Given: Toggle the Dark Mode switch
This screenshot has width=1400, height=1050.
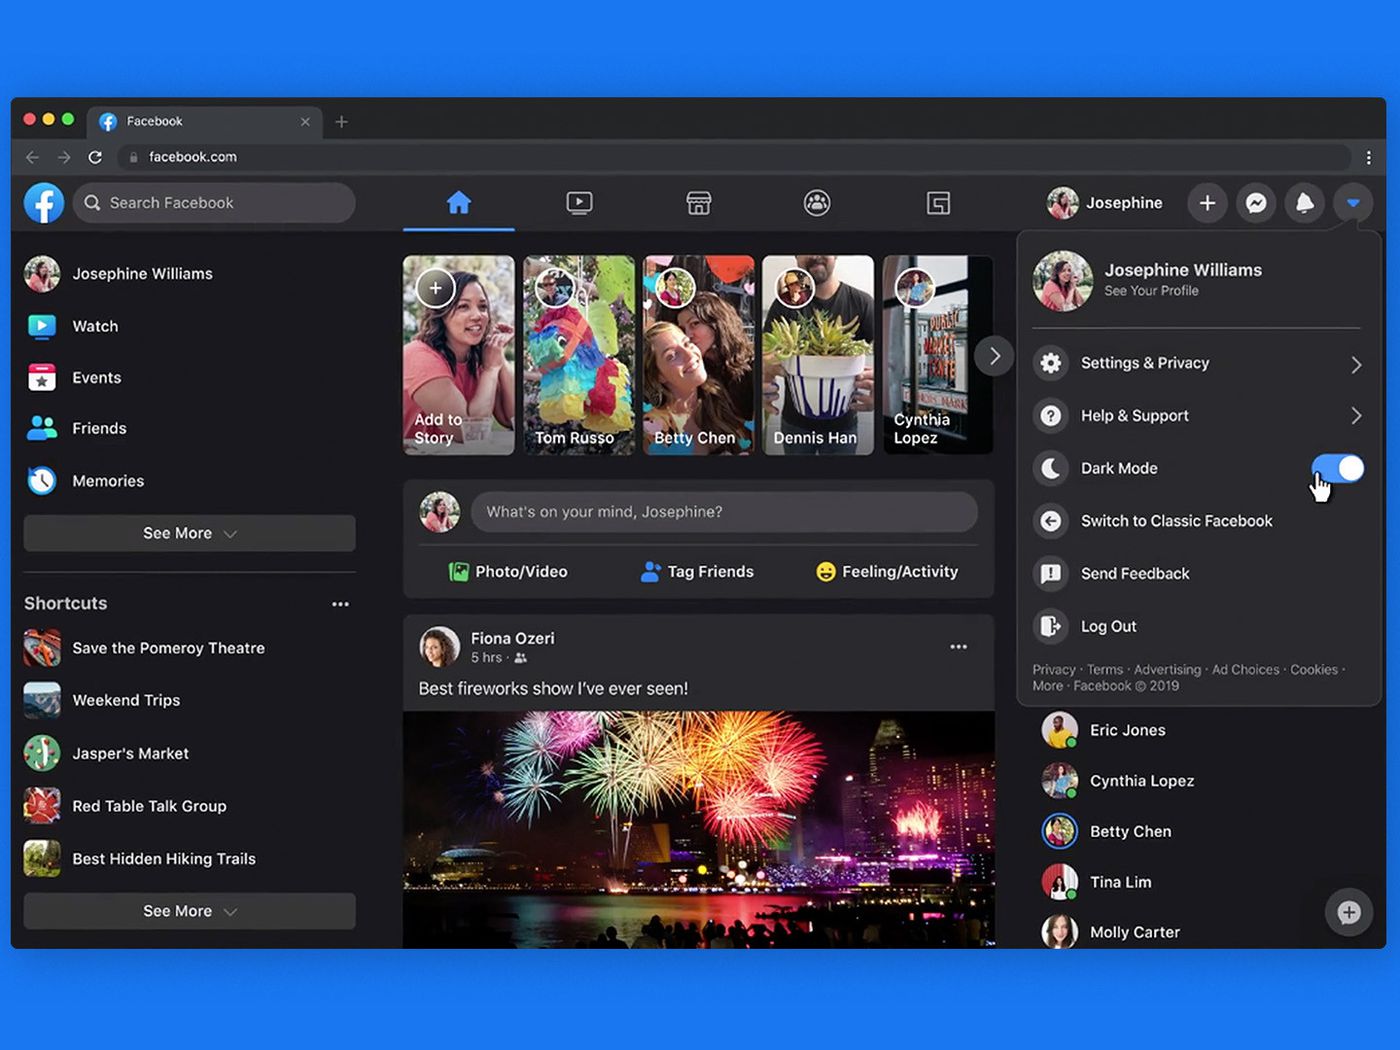Looking at the screenshot, I should 1337,468.
